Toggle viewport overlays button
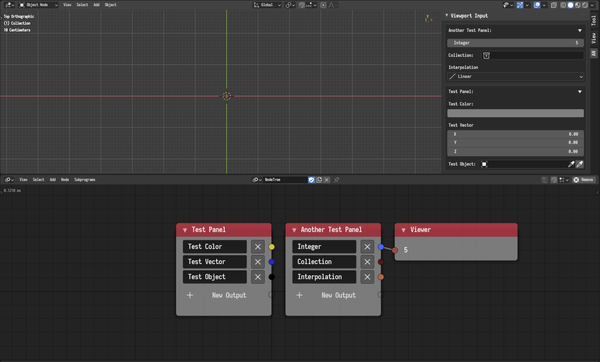Screen dimensions: 600x362 point(537,5)
